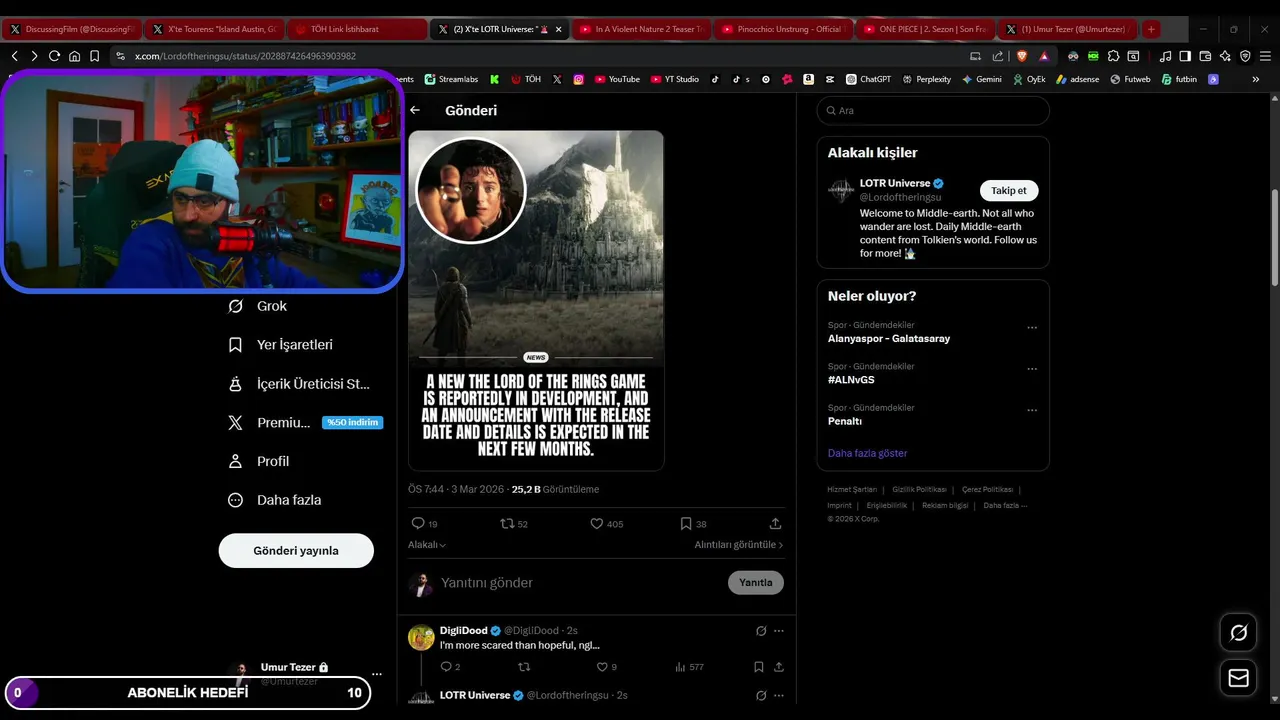Switch to the Pinocchio: Unstrung tab
The width and height of the screenshot is (1280, 720).
(x=783, y=29)
